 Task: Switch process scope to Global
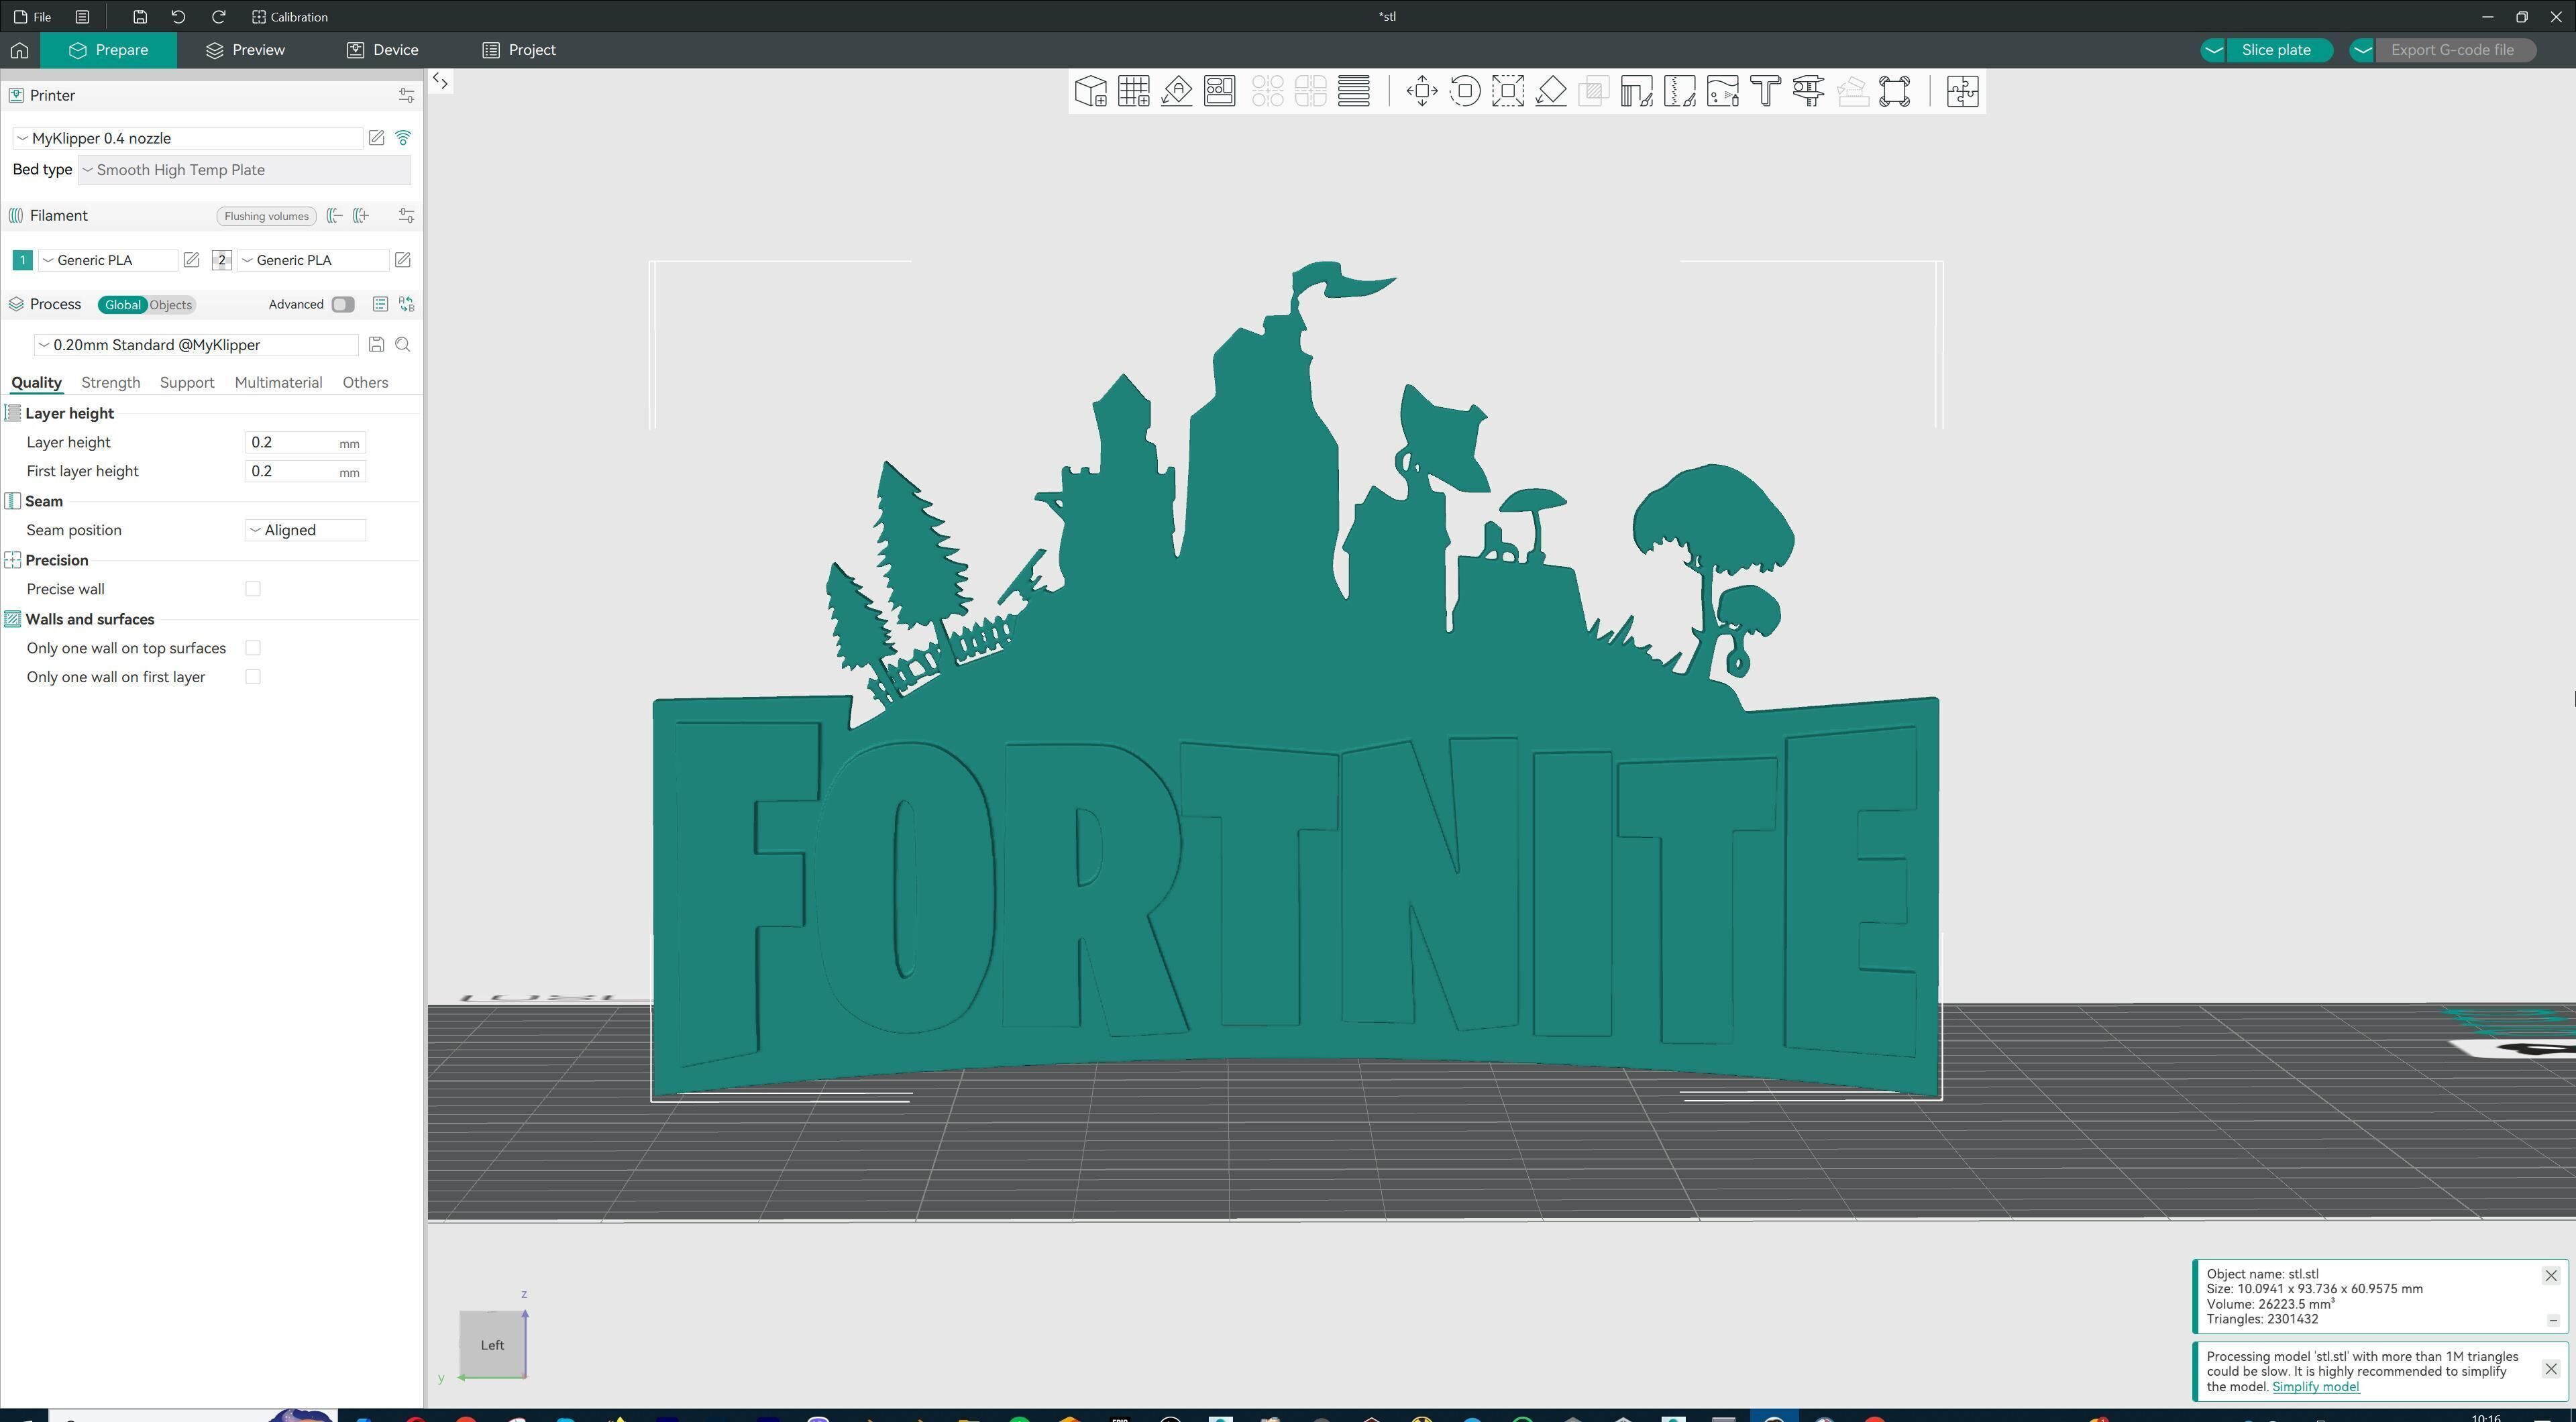123,305
